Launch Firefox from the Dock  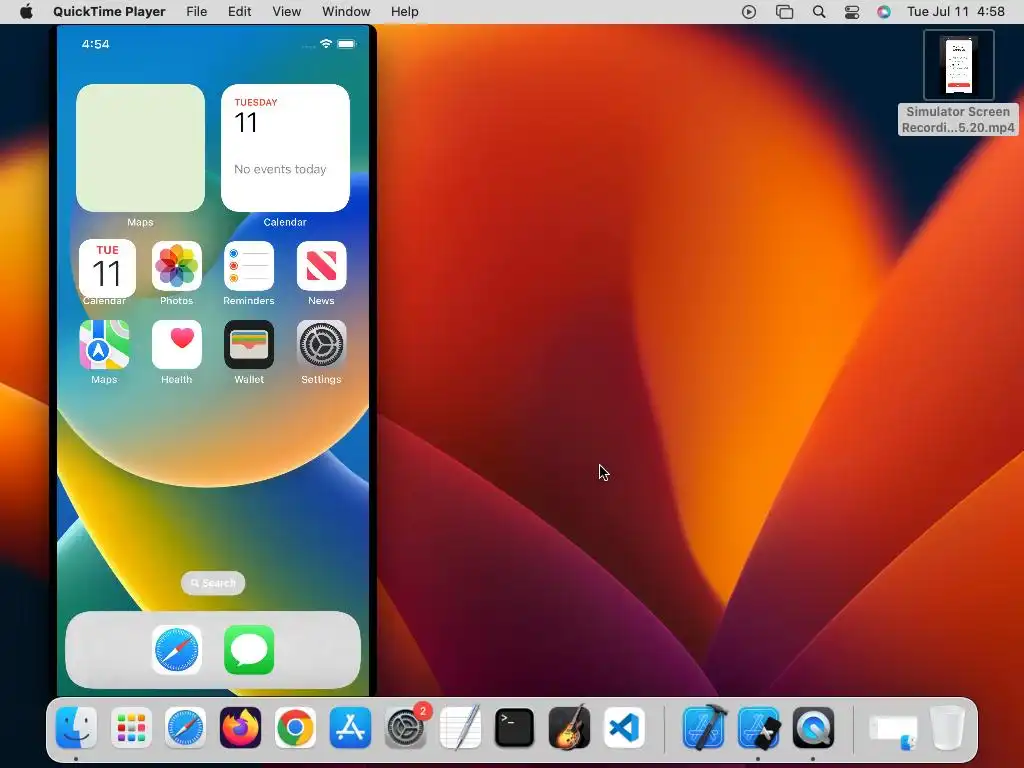pos(240,728)
